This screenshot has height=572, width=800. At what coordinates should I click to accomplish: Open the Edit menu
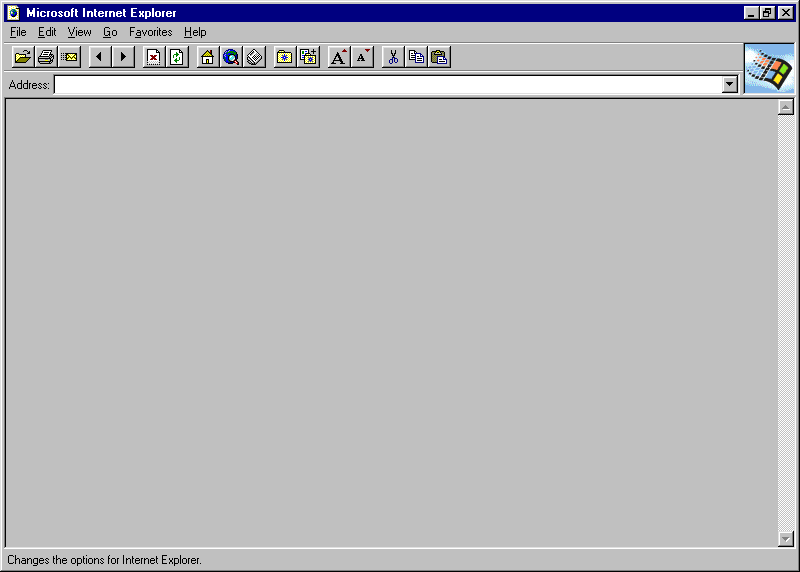coord(47,32)
